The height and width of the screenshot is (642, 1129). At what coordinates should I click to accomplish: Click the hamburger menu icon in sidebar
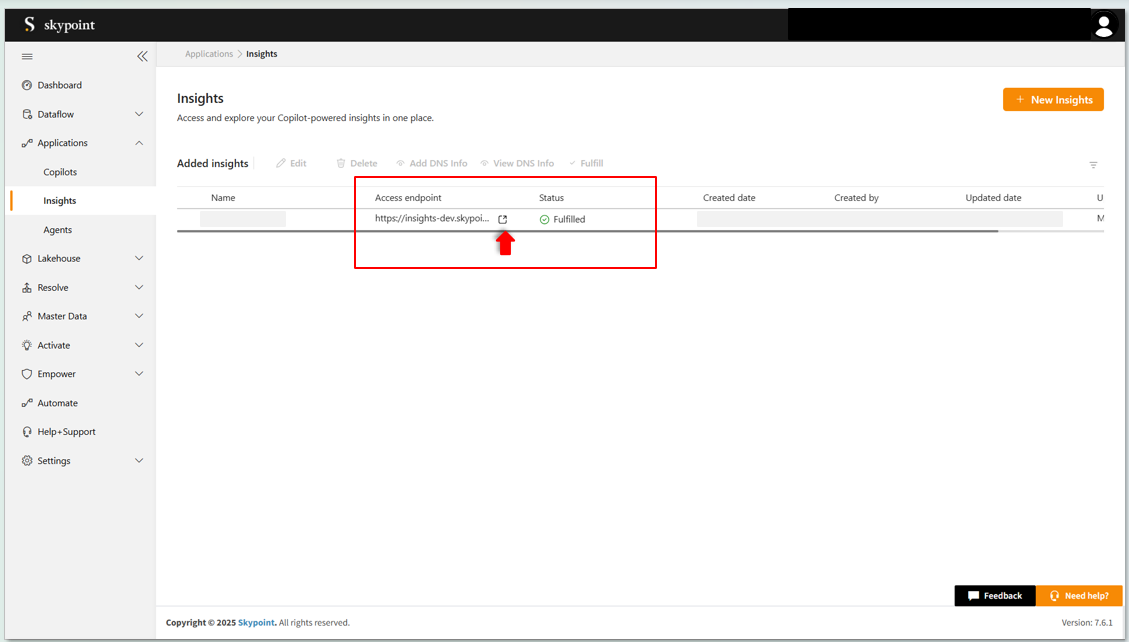pos(27,57)
